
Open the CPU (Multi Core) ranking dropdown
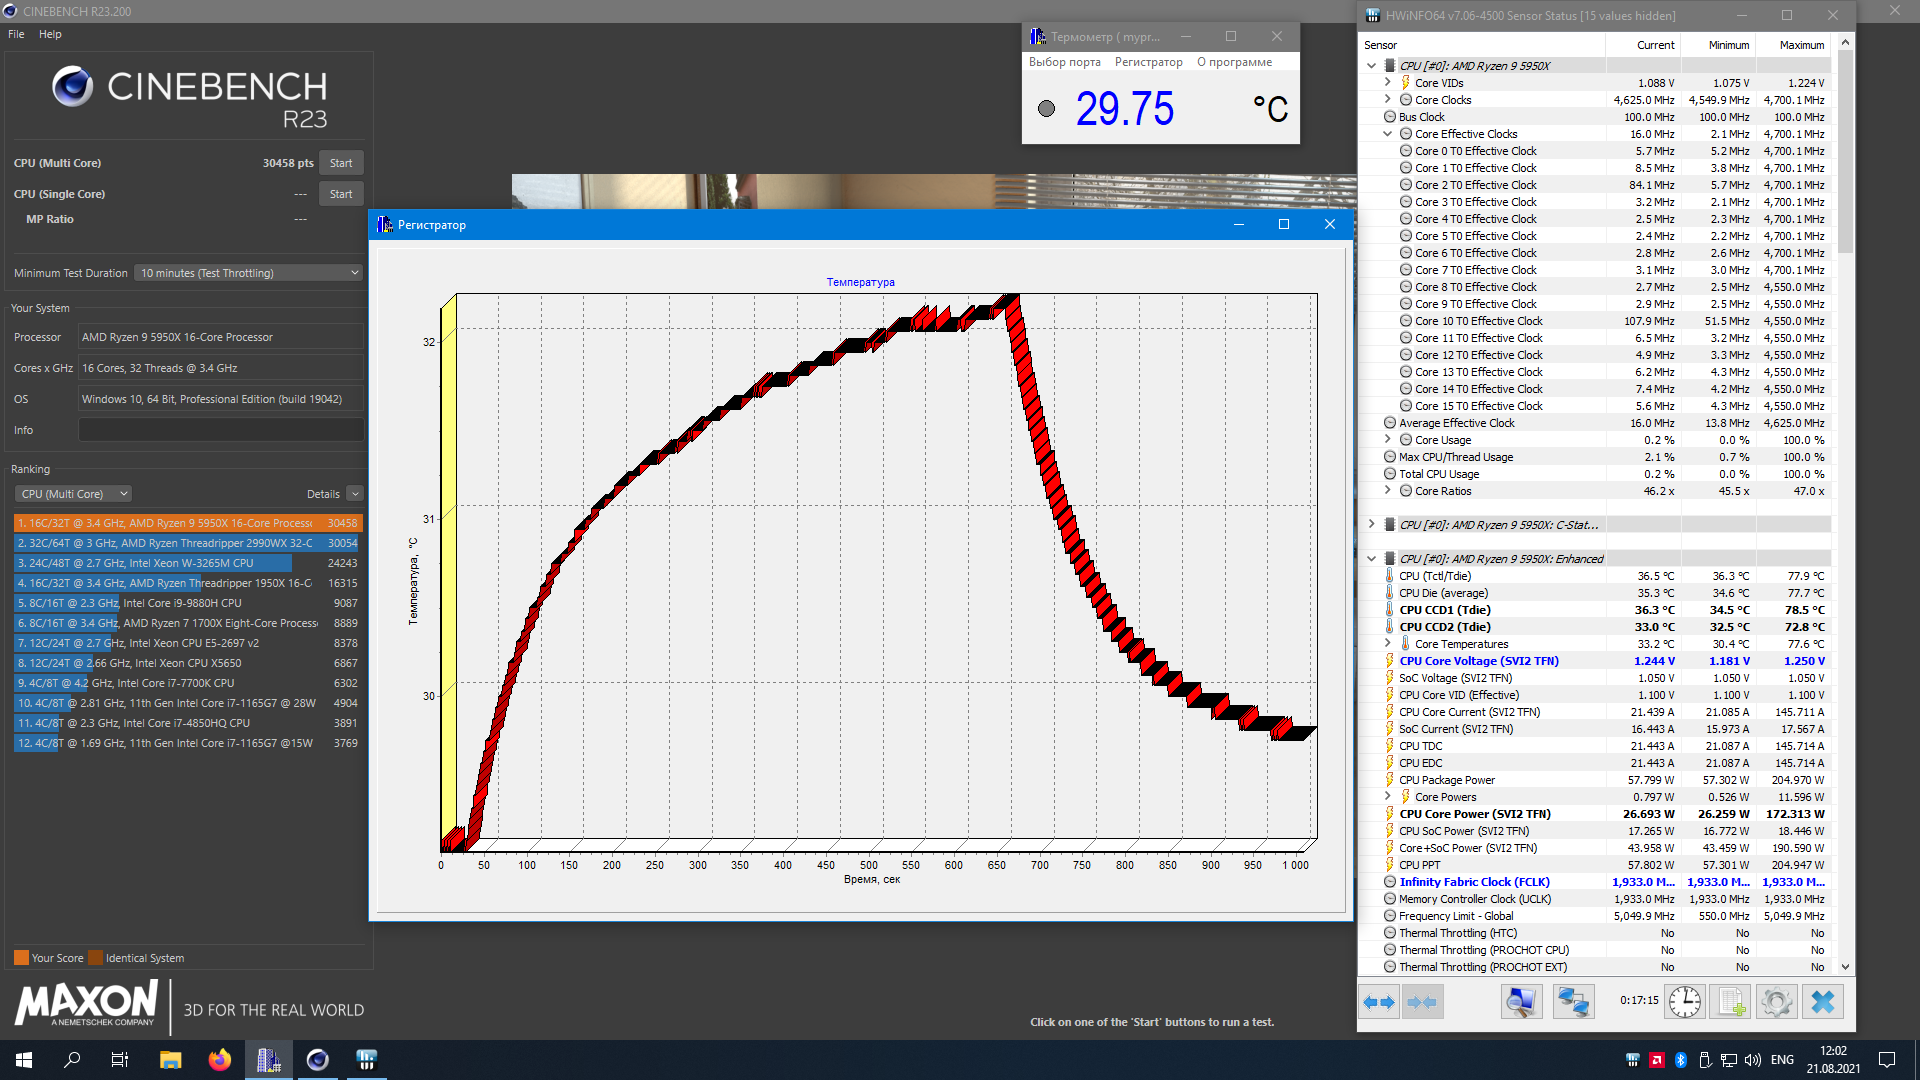point(74,494)
